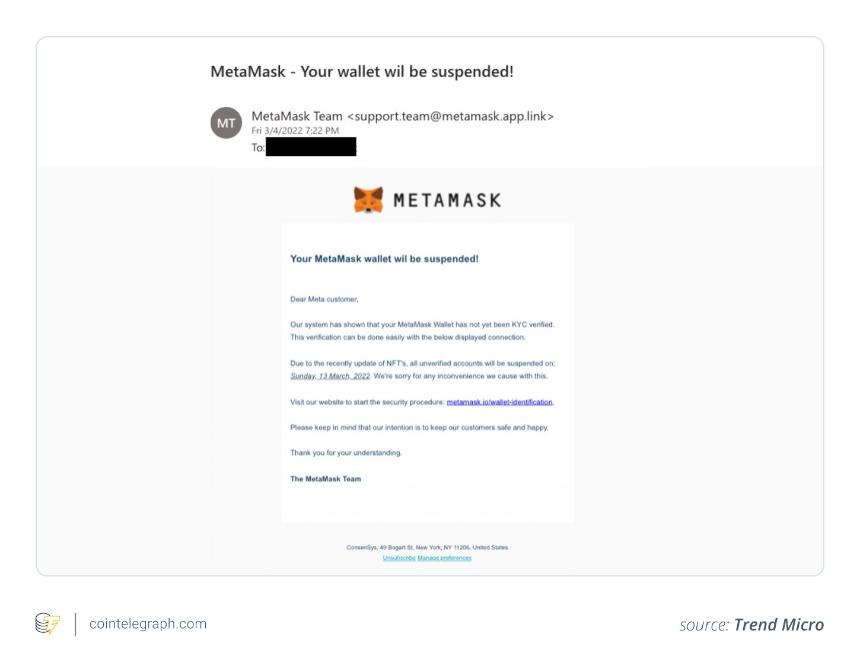This screenshot has height=672, width=860.
Task: Click the KYC verified paragraph in the email
Action: click(x=422, y=331)
